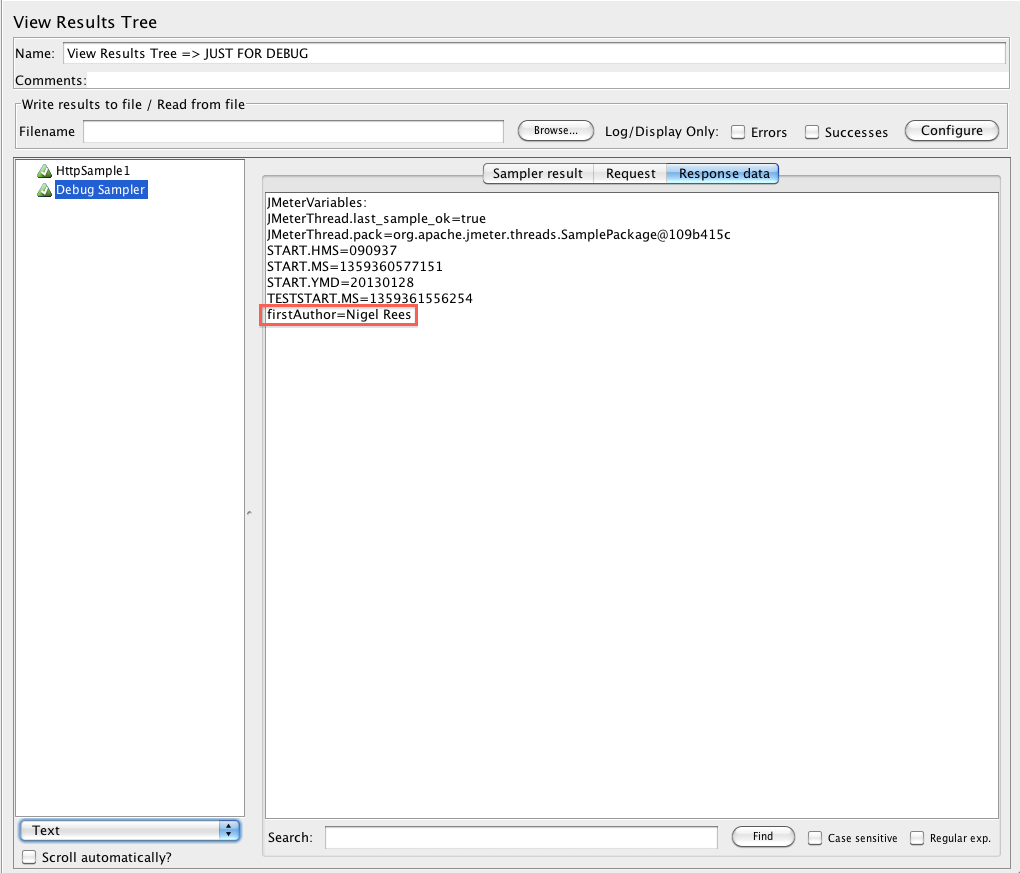Switch to the Request tab
Viewport: 1020px width, 873px height.
pyautogui.click(x=631, y=174)
